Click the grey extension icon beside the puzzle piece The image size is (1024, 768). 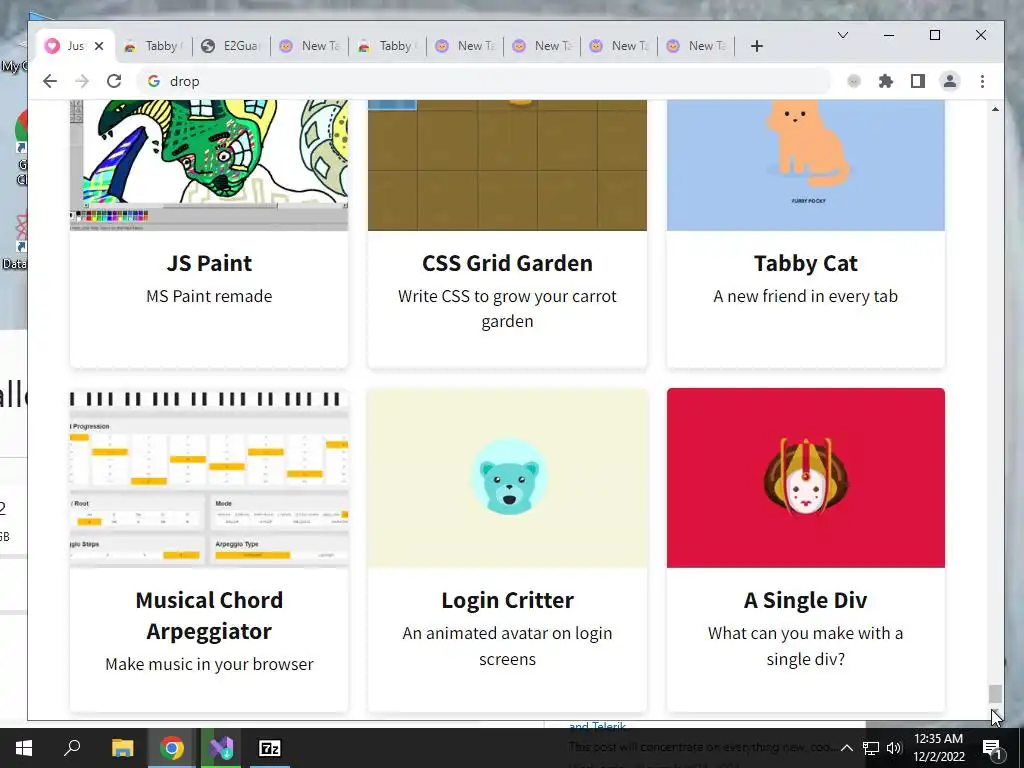point(854,81)
